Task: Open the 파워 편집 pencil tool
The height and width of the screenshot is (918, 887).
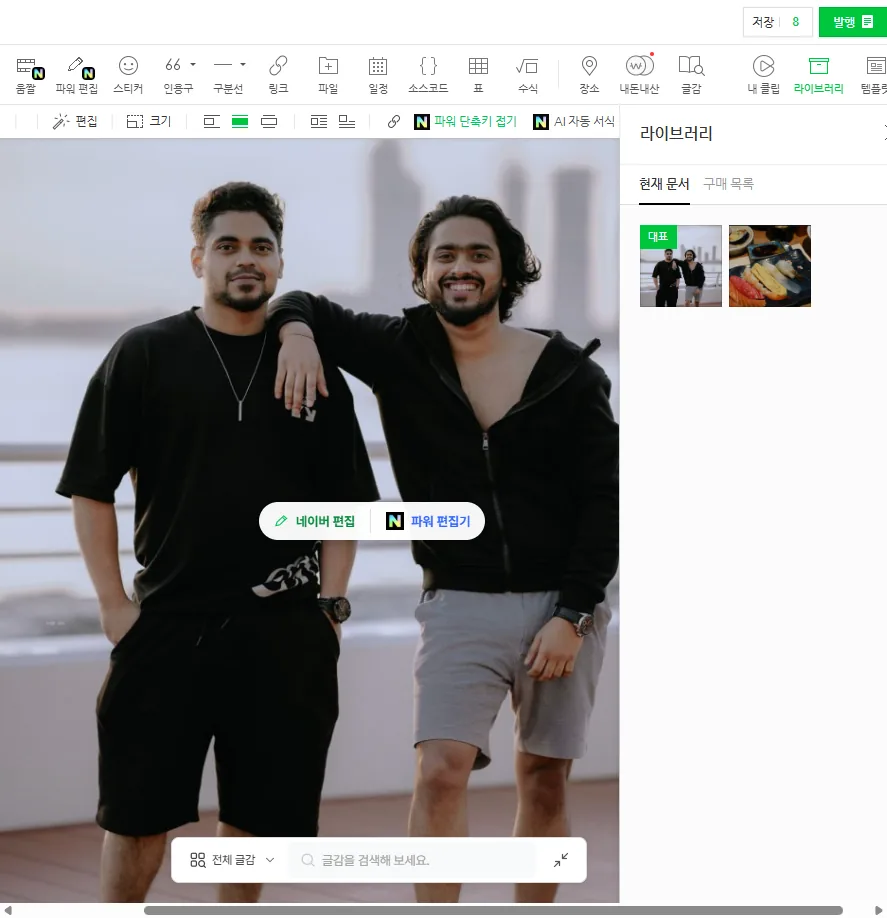Action: click(x=77, y=75)
